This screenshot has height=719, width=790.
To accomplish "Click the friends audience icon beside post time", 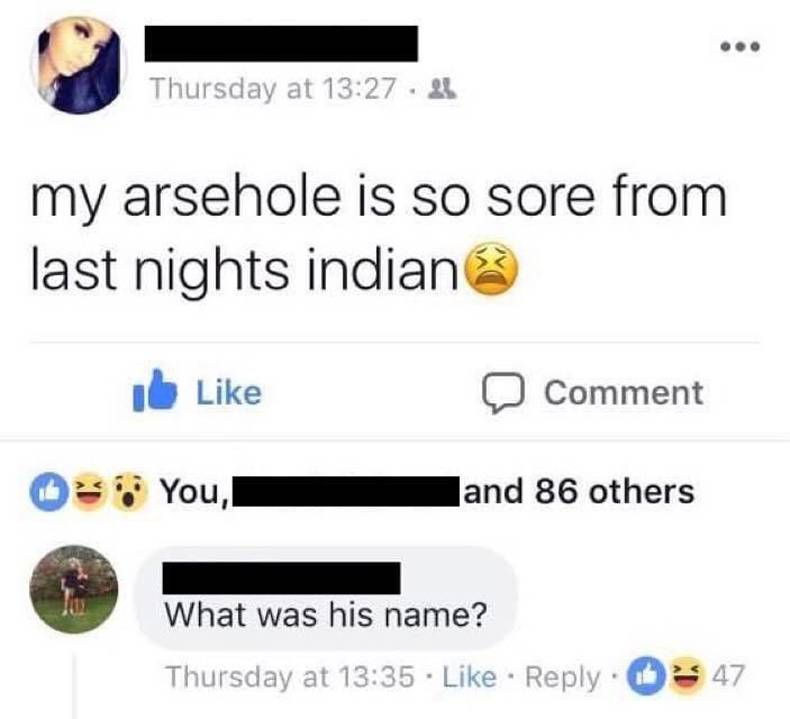I will coord(442,89).
